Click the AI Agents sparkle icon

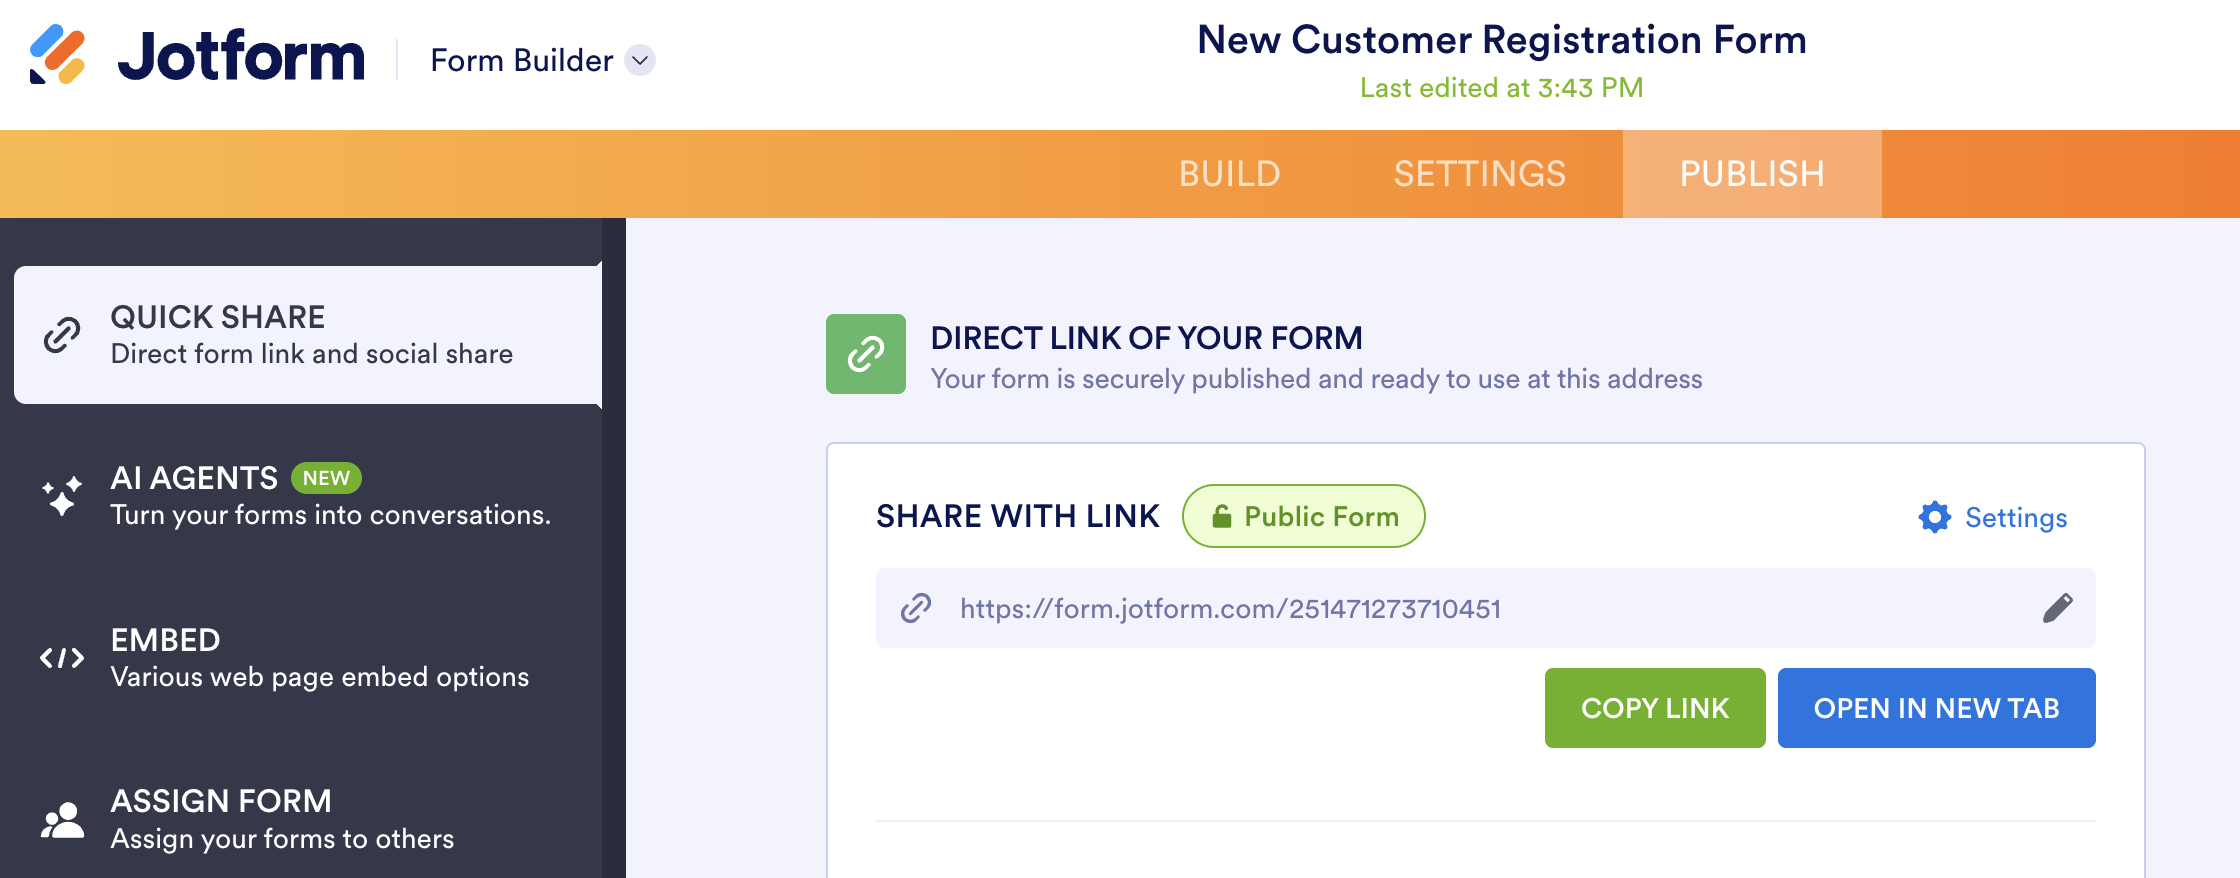tap(62, 496)
